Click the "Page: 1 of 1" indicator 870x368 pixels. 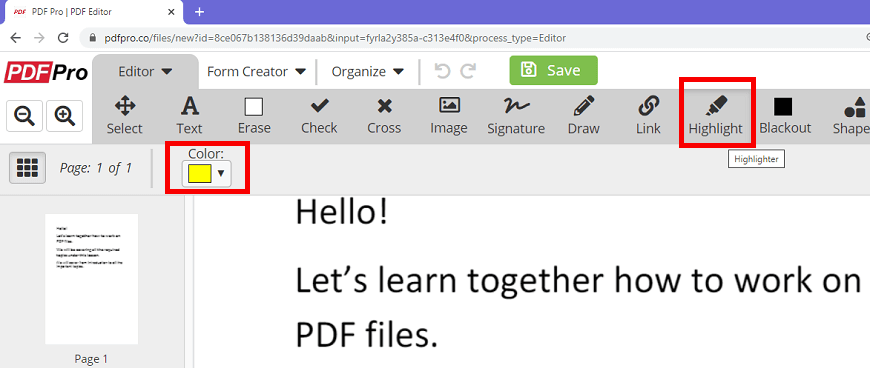tap(96, 168)
